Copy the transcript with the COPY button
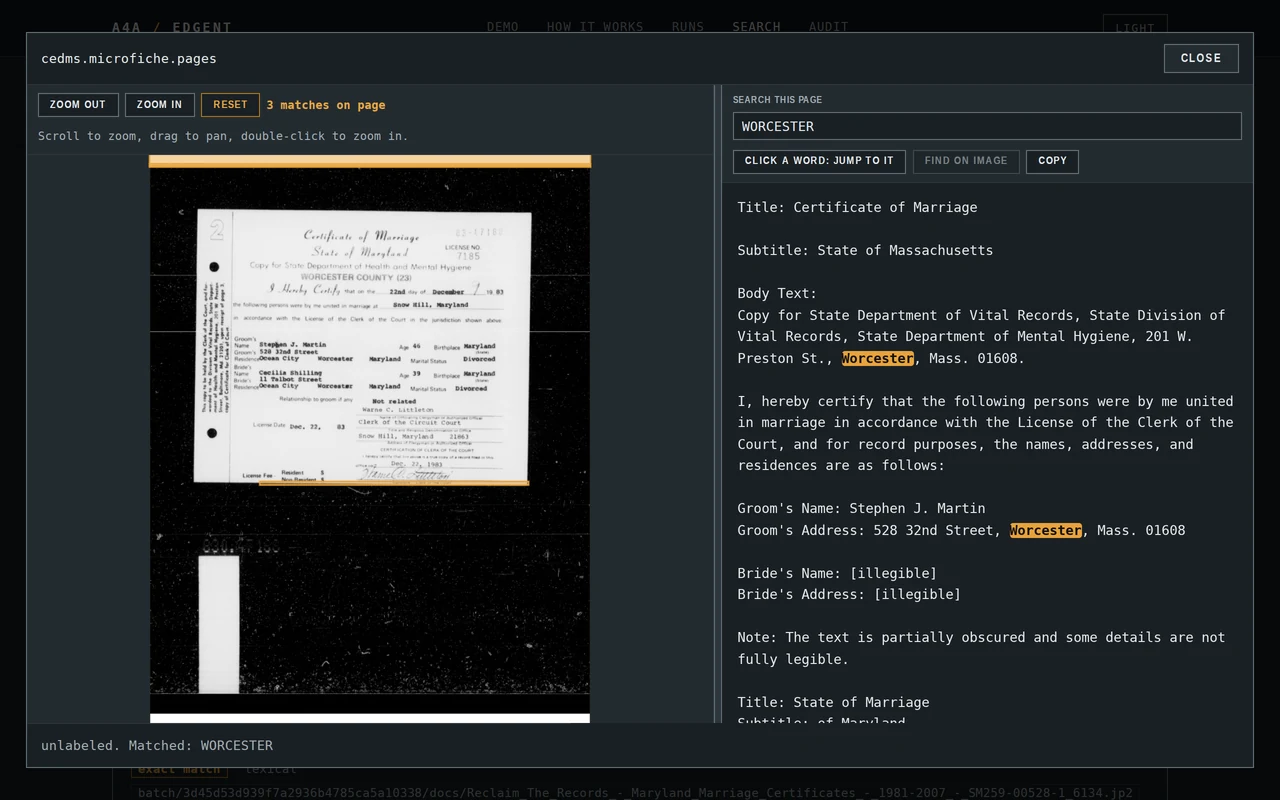Image resolution: width=1280 pixels, height=800 pixels. [x=1052, y=161]
